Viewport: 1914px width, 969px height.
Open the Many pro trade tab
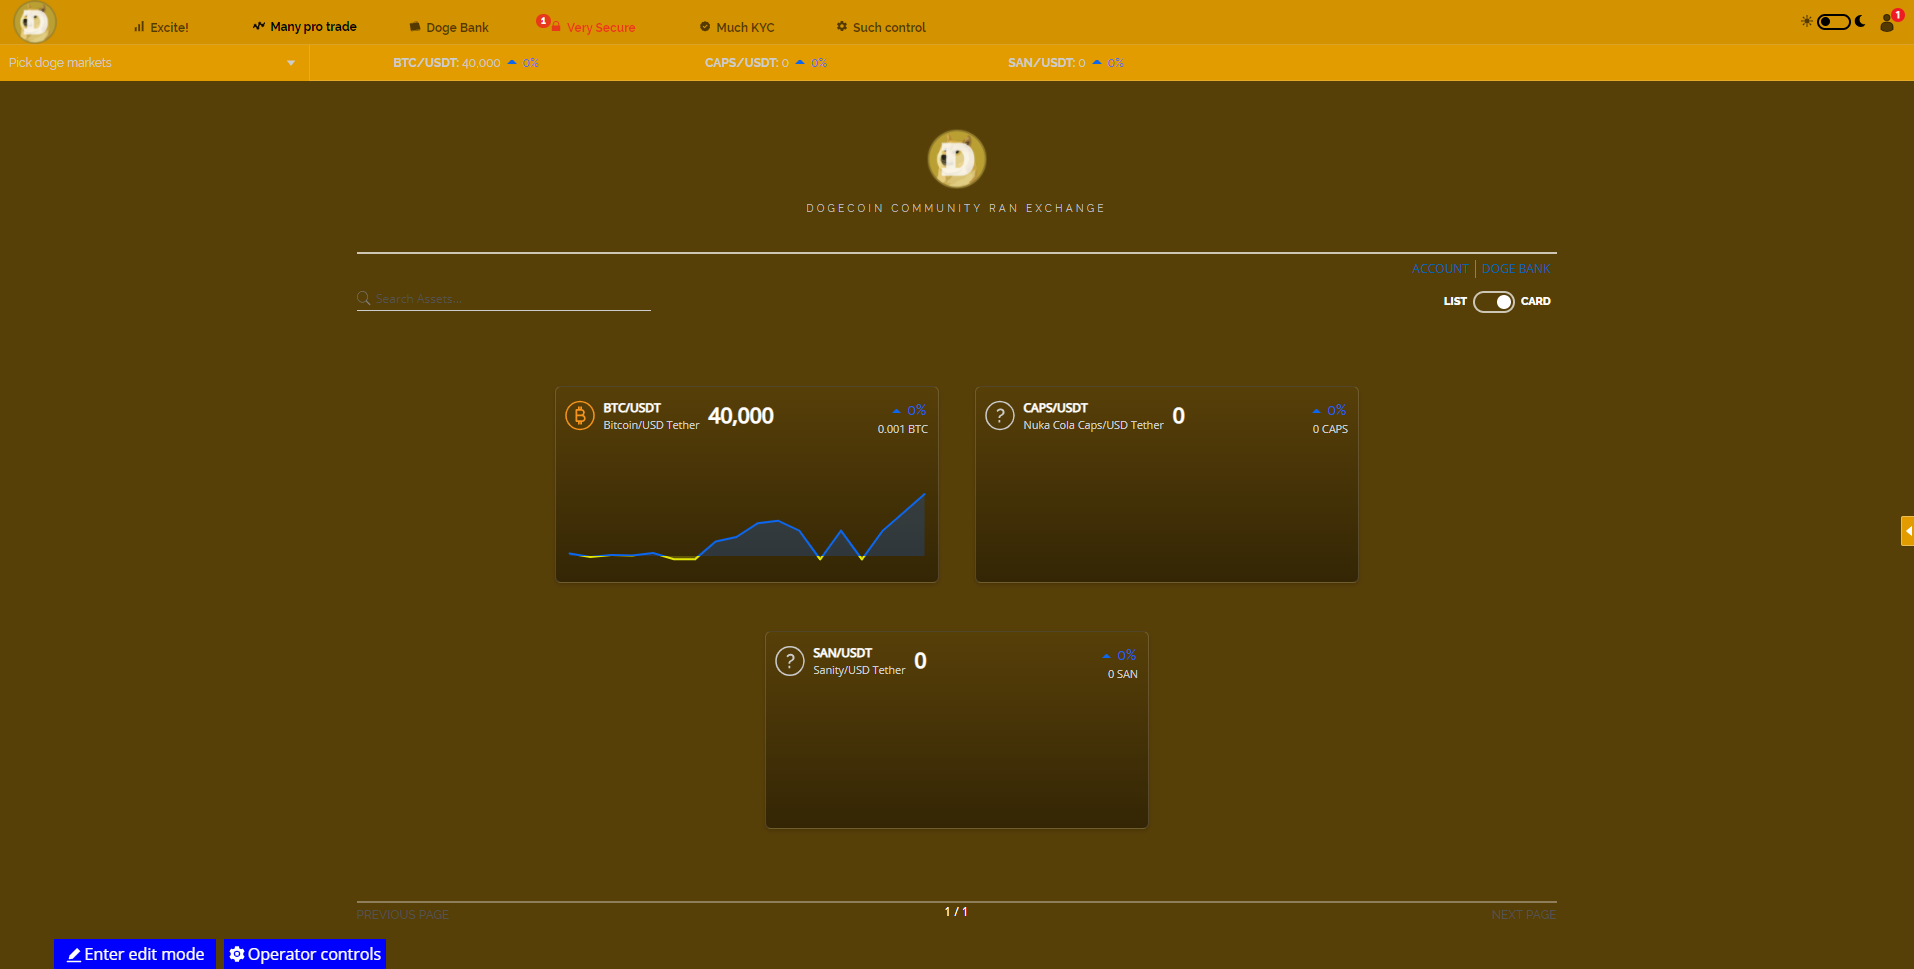pyautogui.click(x=305, y=27)
